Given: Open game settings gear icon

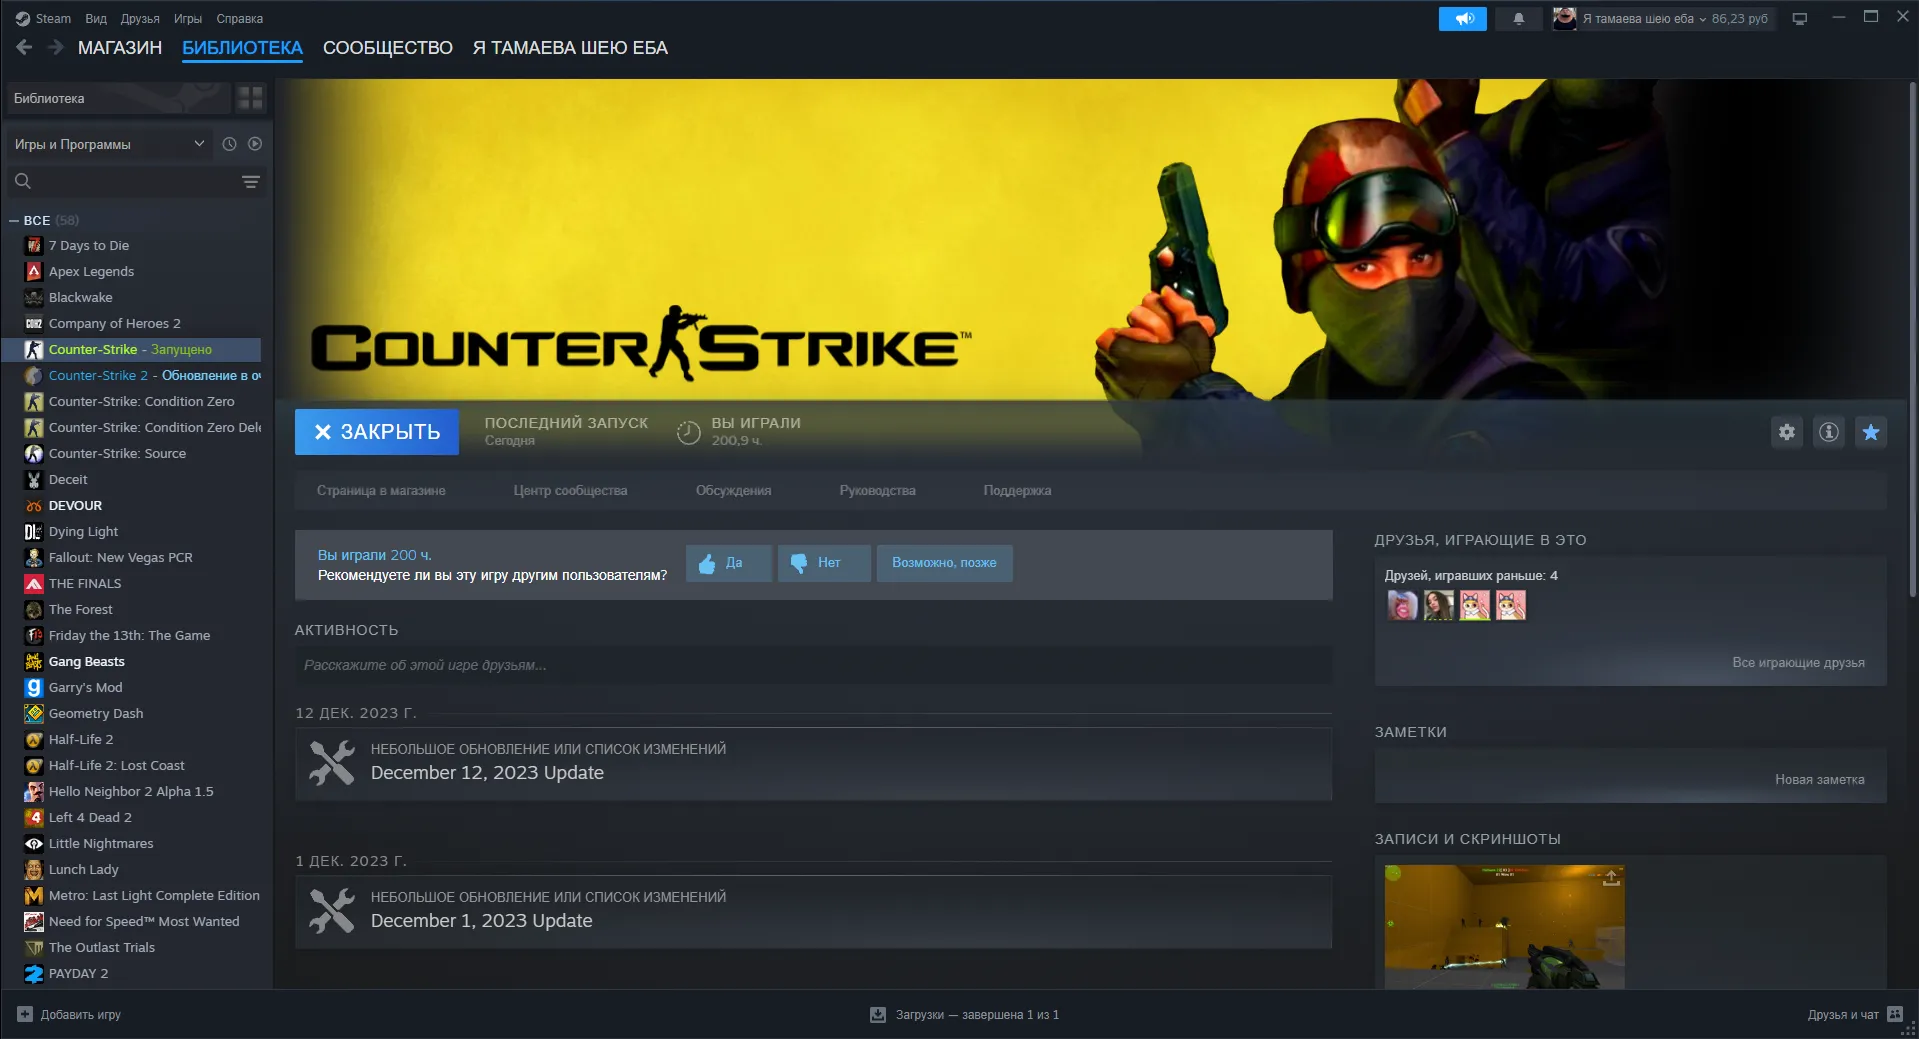Looking at the screenshot, I should point(1786,432).
